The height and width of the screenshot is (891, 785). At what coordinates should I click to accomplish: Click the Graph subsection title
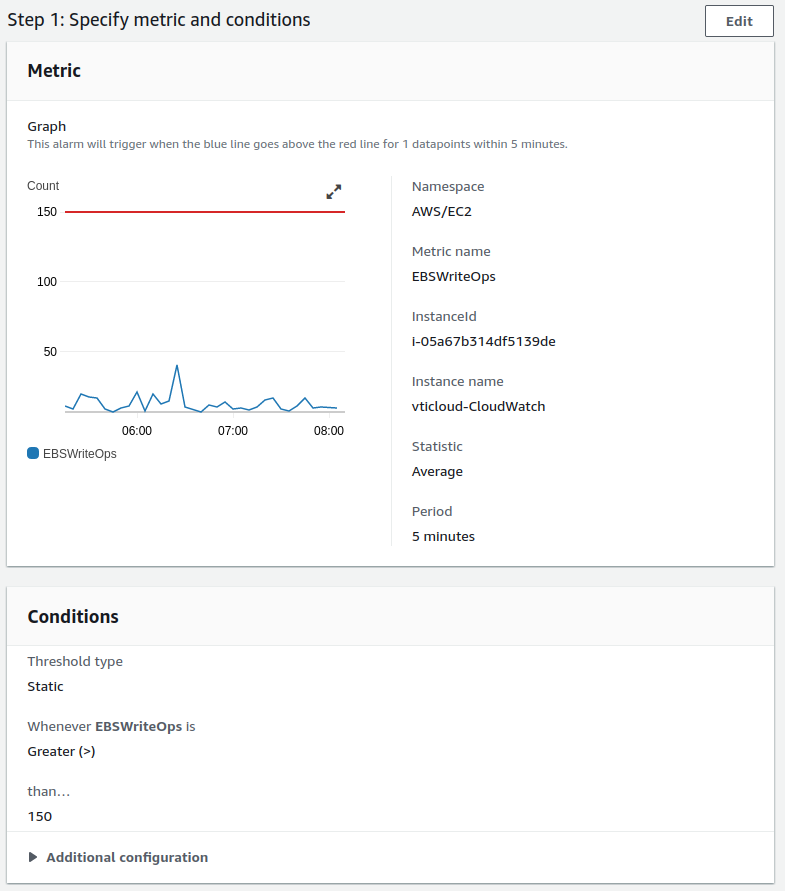coord(47,126)
